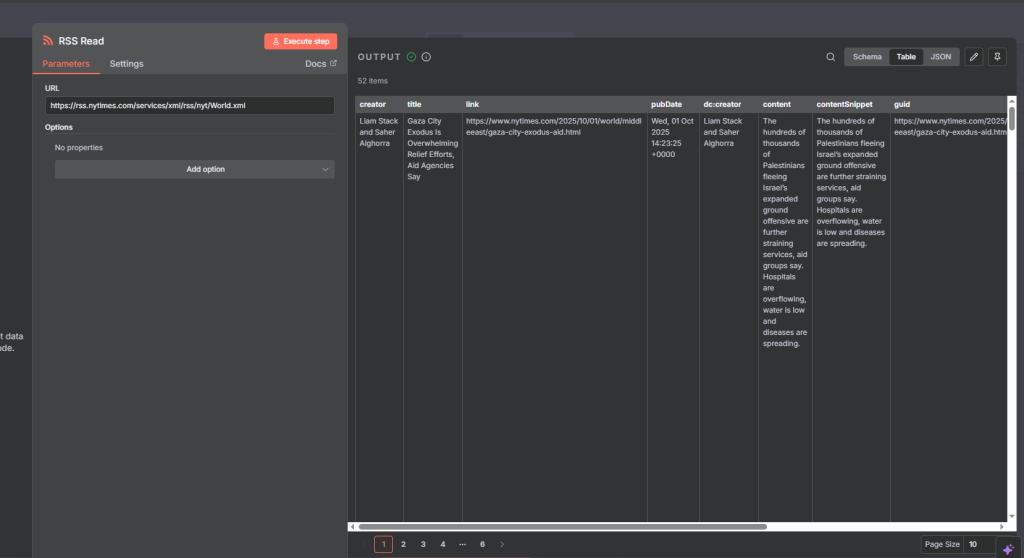Click the output info icon
The image size is (1024, 558).
coord(426,57)
